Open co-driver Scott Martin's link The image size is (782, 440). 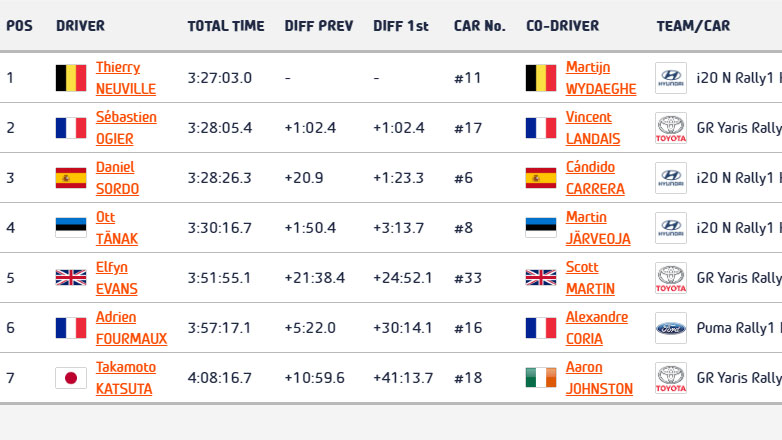(590, 278)
